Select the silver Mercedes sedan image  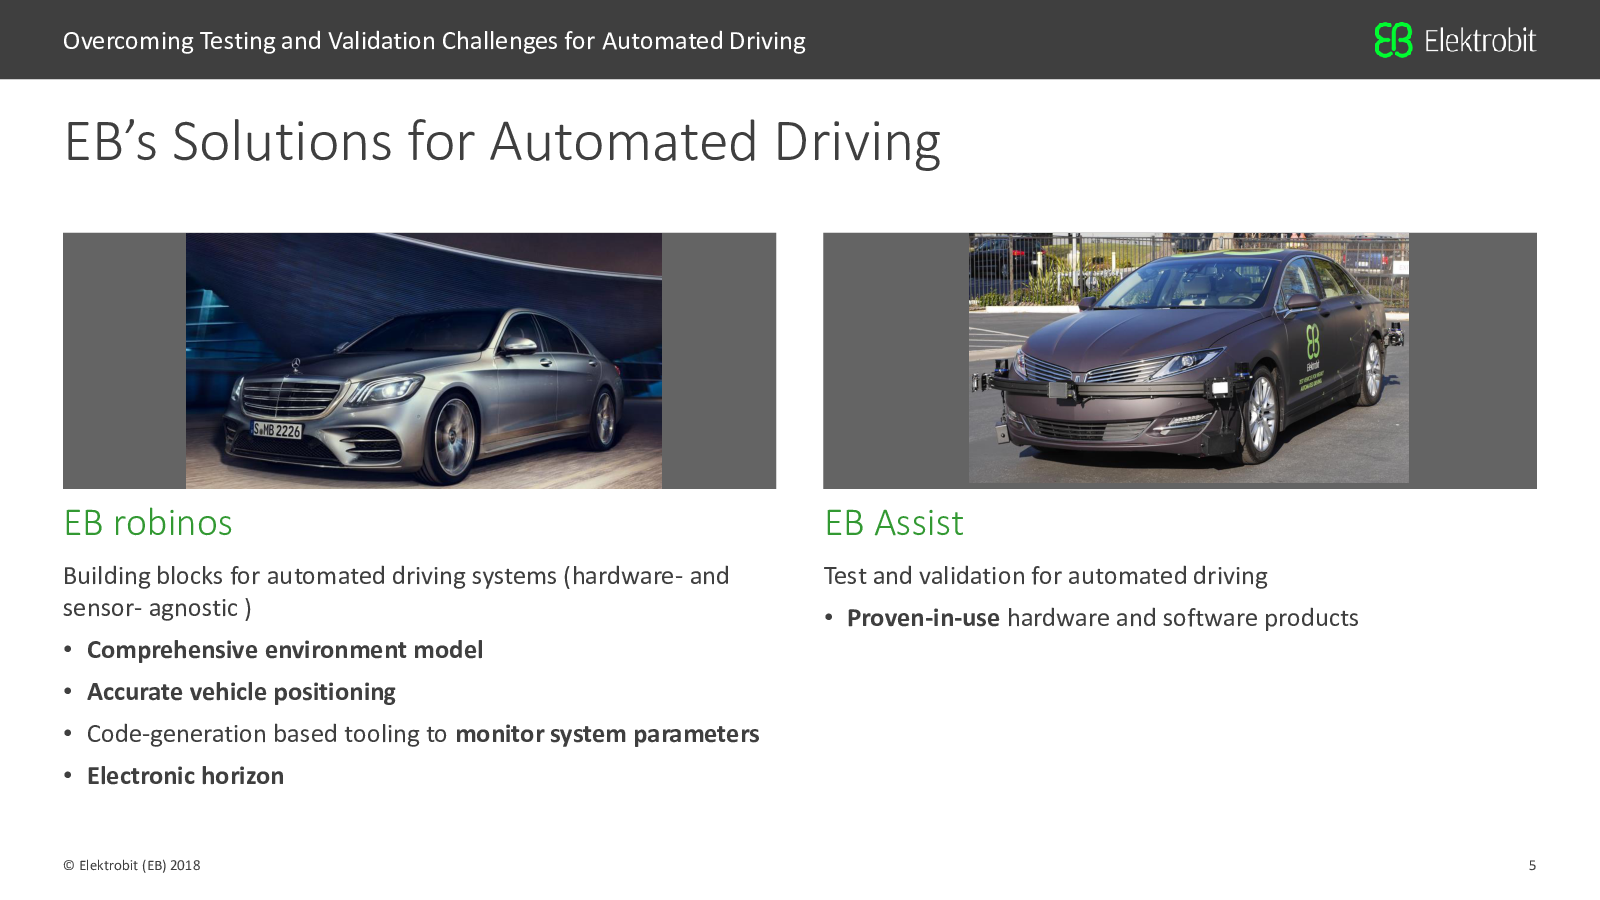point(424,361)
